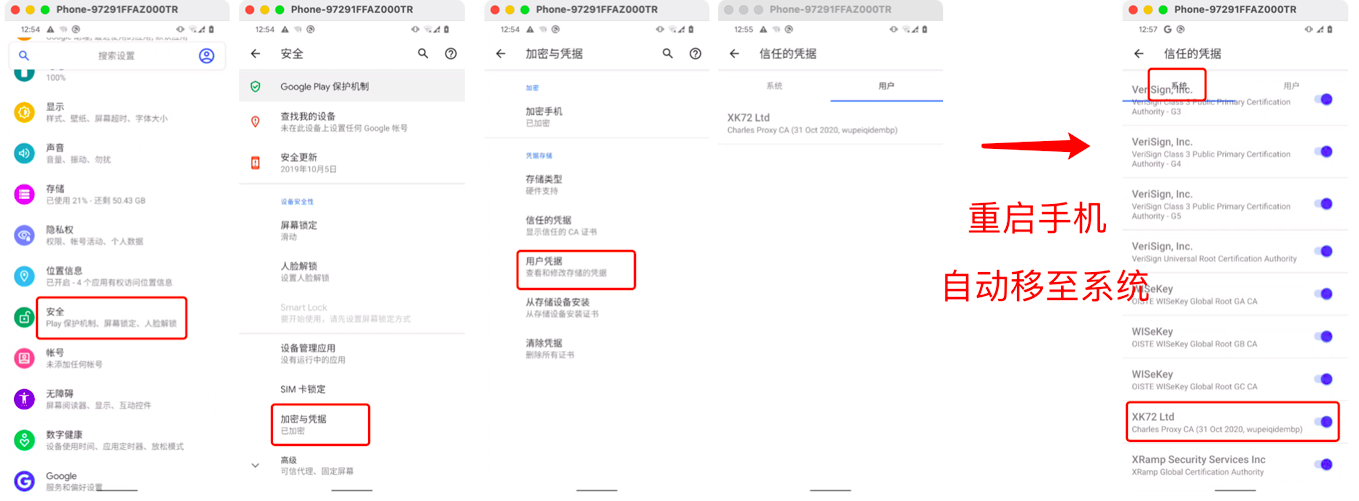The height and width of the screenshot is (501, 1359).
Task: Toggle the VeriSign Class 3 G3 certificate switch
Action: (1324, 99)
